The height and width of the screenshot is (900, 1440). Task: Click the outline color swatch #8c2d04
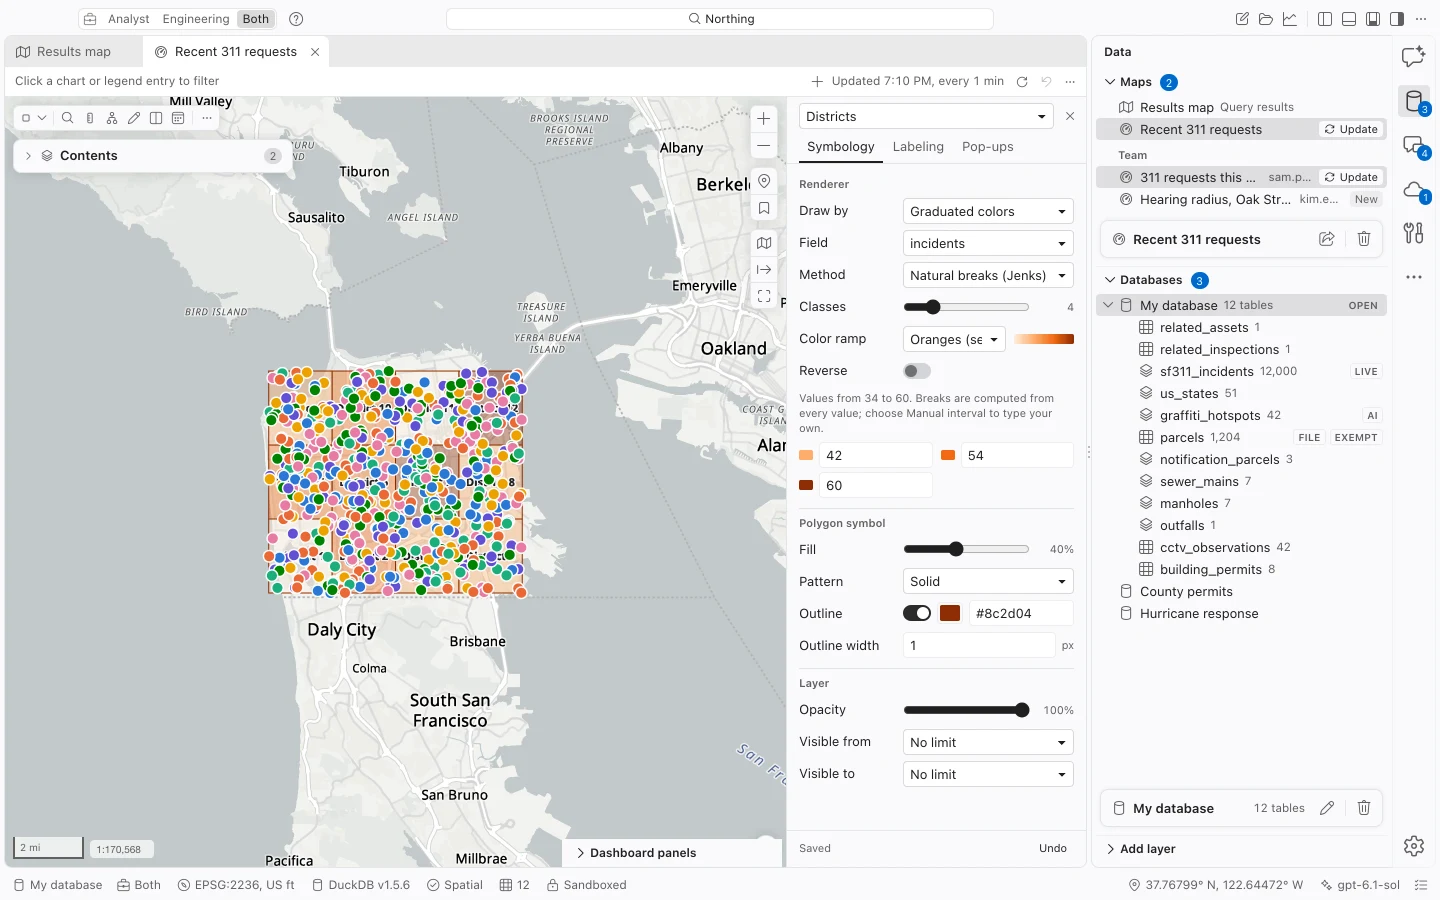coord(950,613)
